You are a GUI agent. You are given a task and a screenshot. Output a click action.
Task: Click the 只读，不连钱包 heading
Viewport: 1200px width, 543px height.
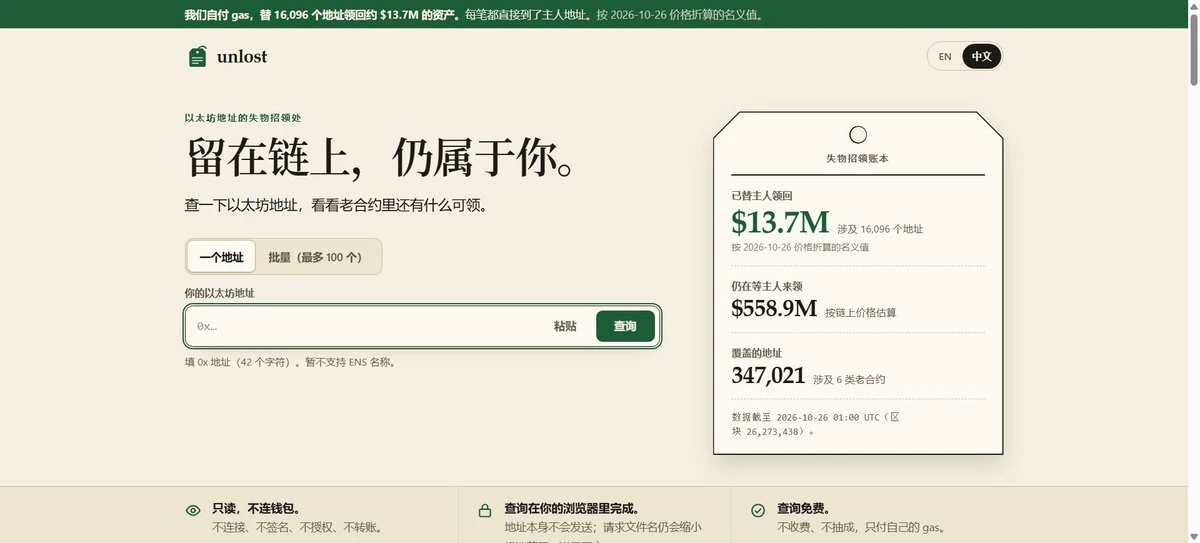click(x=256, y=509)
